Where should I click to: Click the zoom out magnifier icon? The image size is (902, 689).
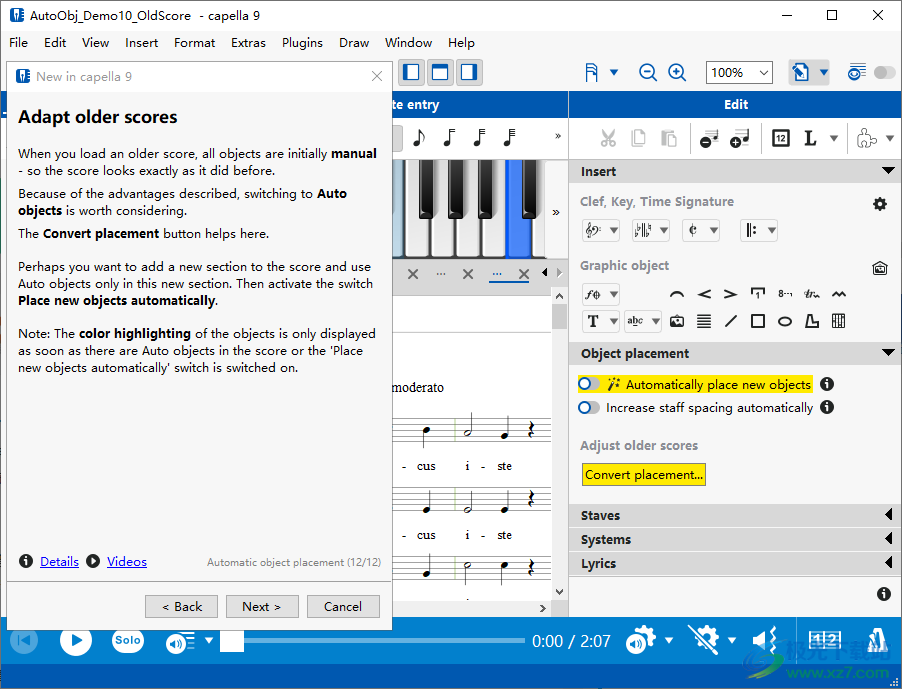[648, 72]
